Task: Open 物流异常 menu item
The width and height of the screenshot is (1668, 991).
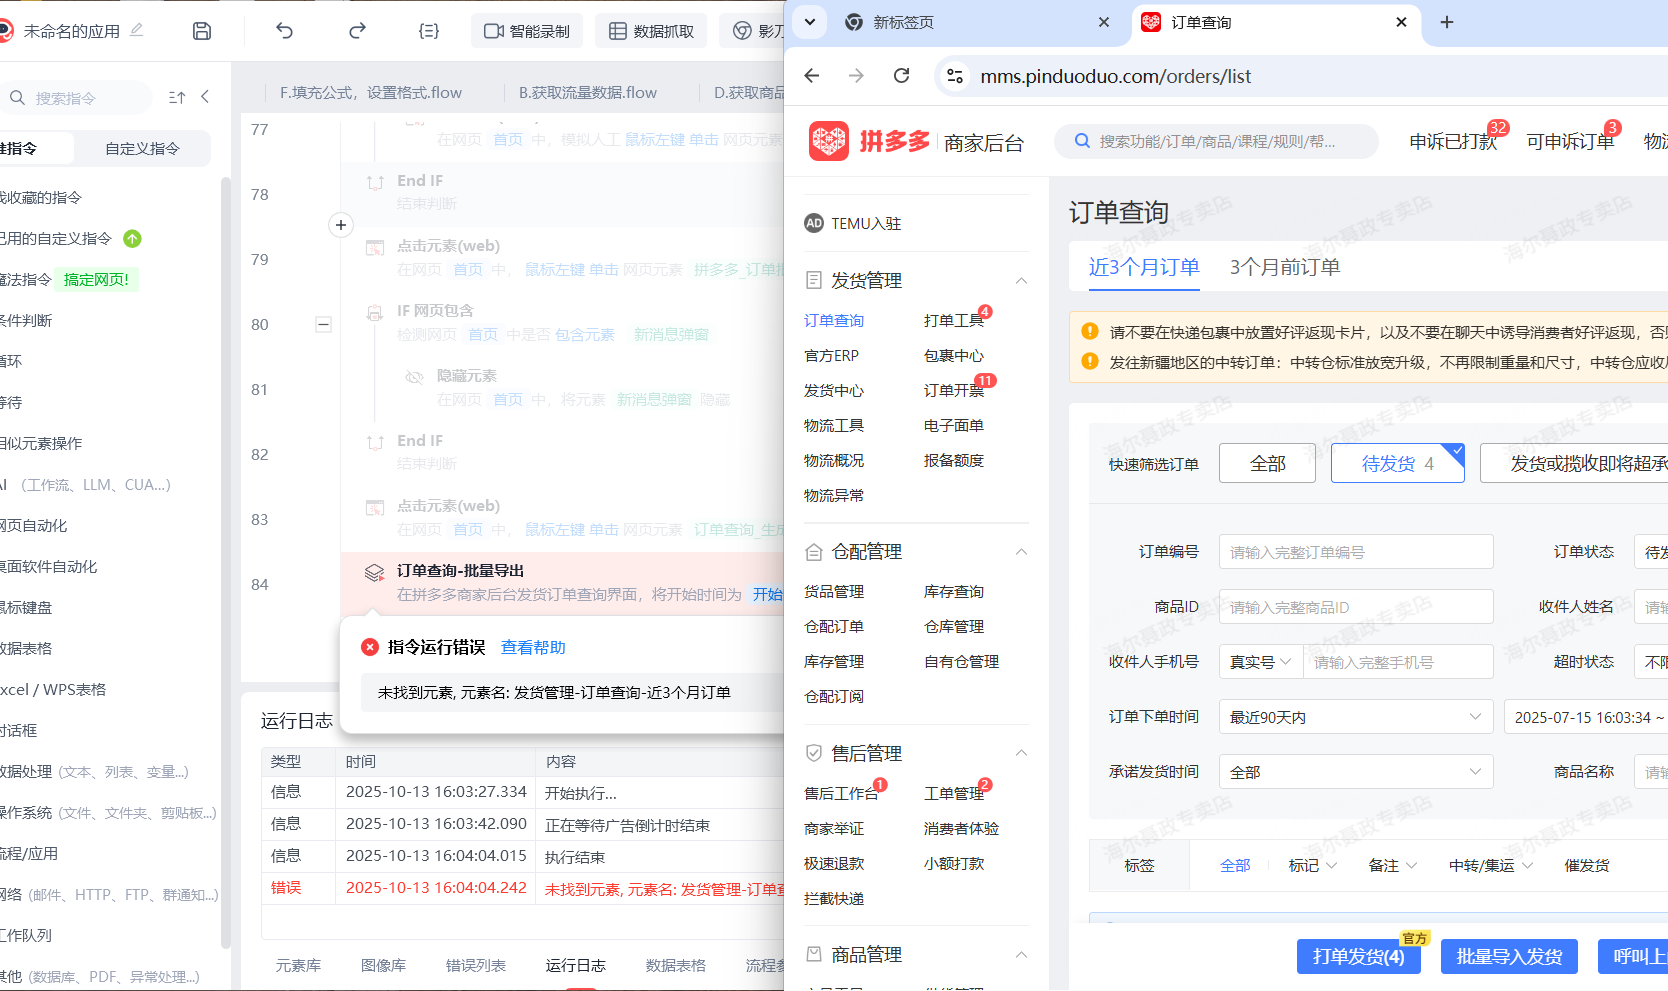Action: point(834,495)
